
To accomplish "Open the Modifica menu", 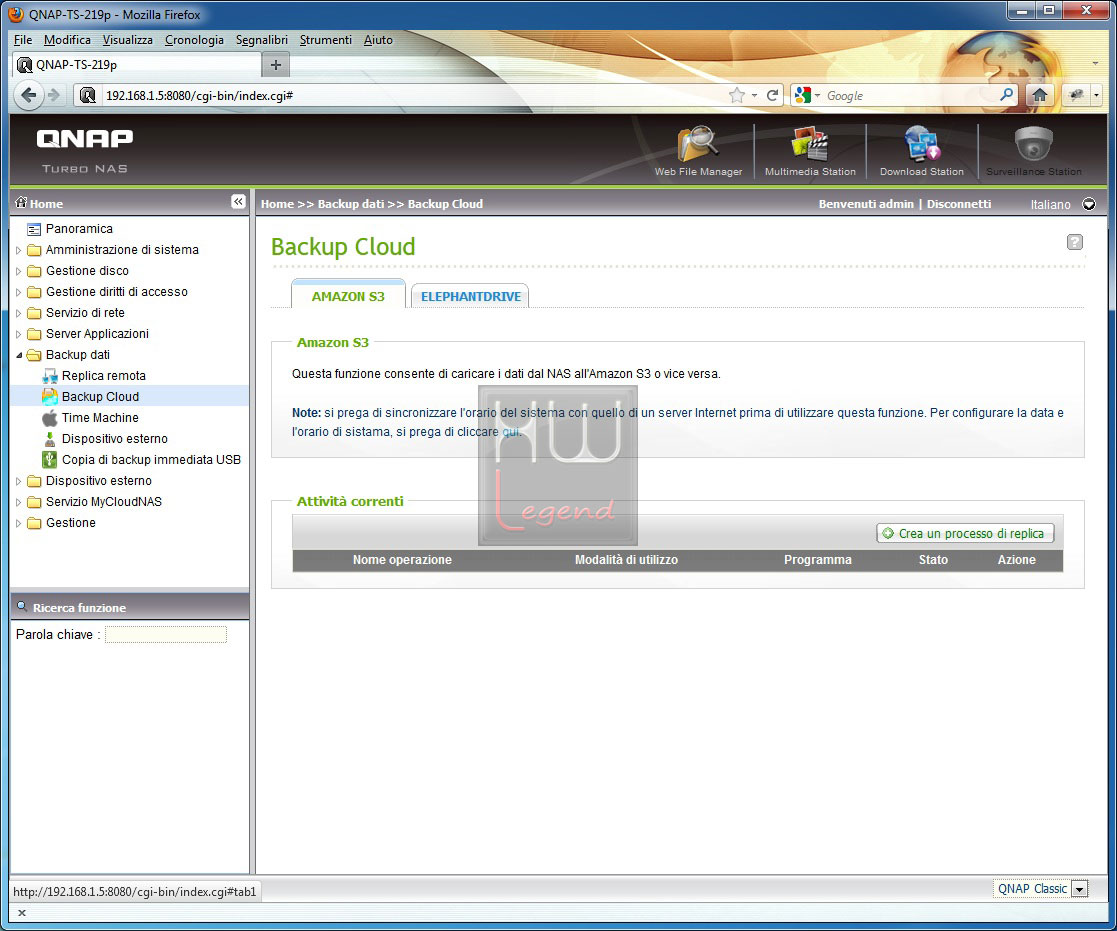I will (67, 40).
